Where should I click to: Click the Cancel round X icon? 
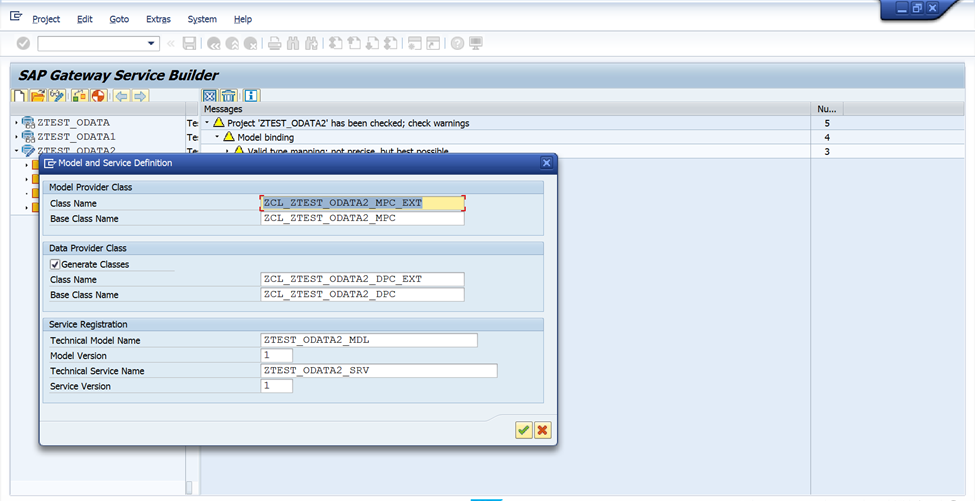click(251, 44)
